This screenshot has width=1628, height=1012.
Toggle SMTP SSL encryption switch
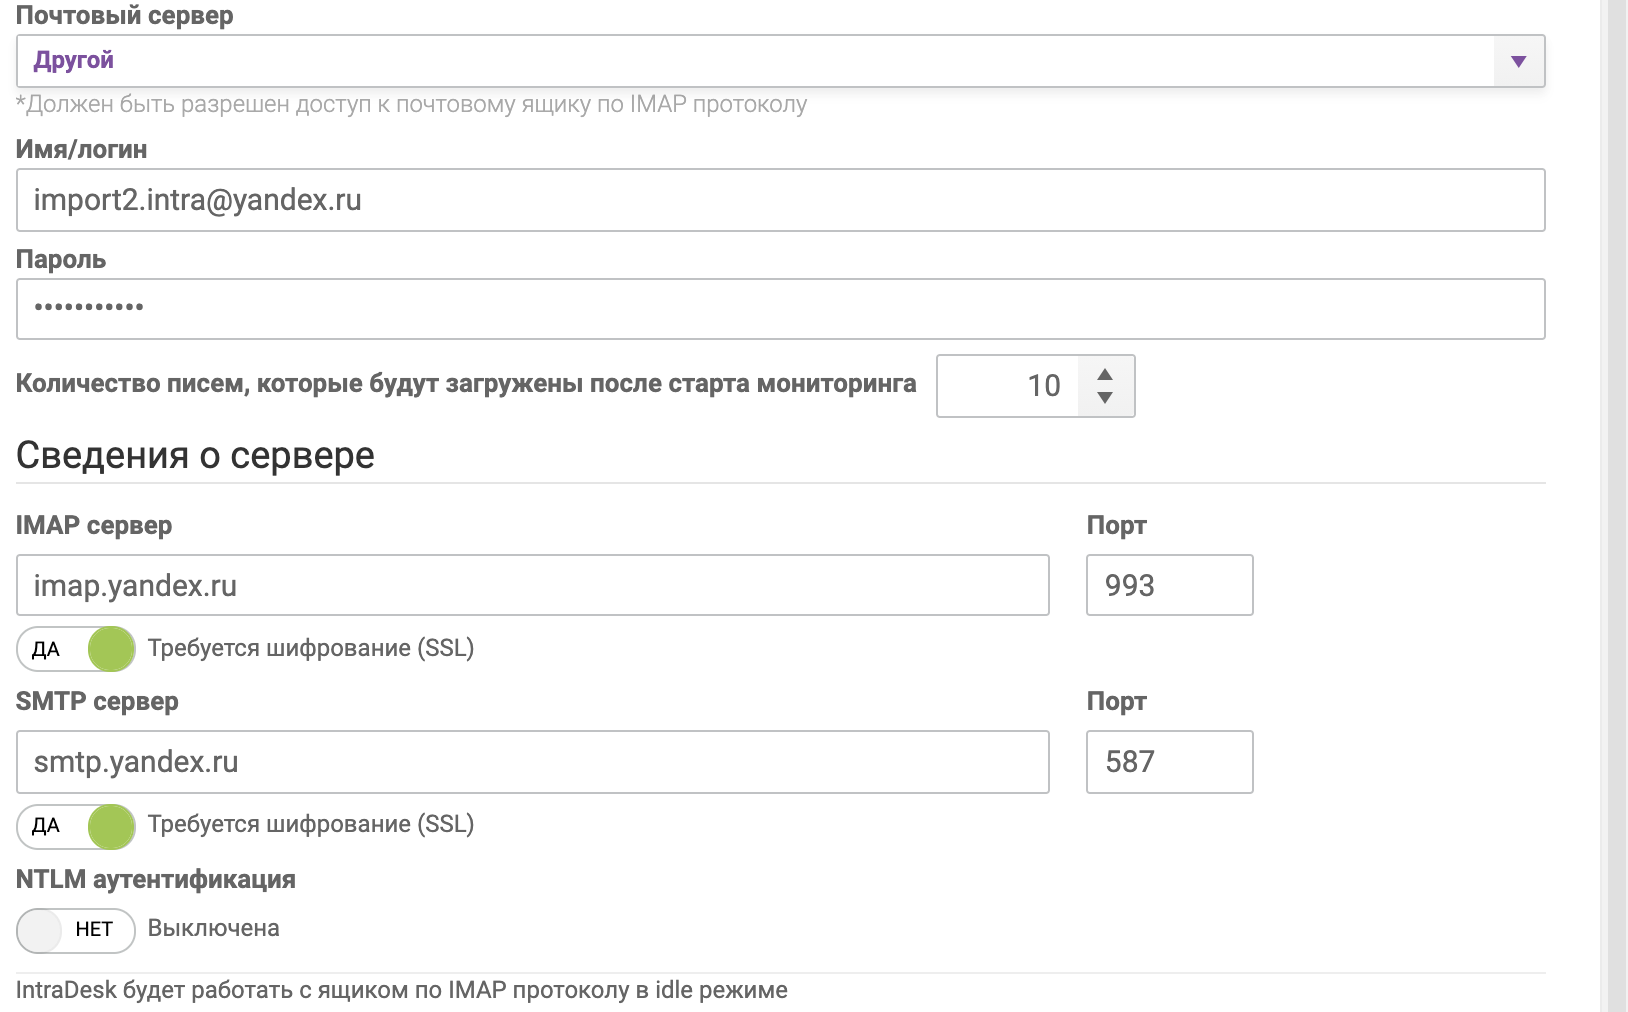click(76, 826)
